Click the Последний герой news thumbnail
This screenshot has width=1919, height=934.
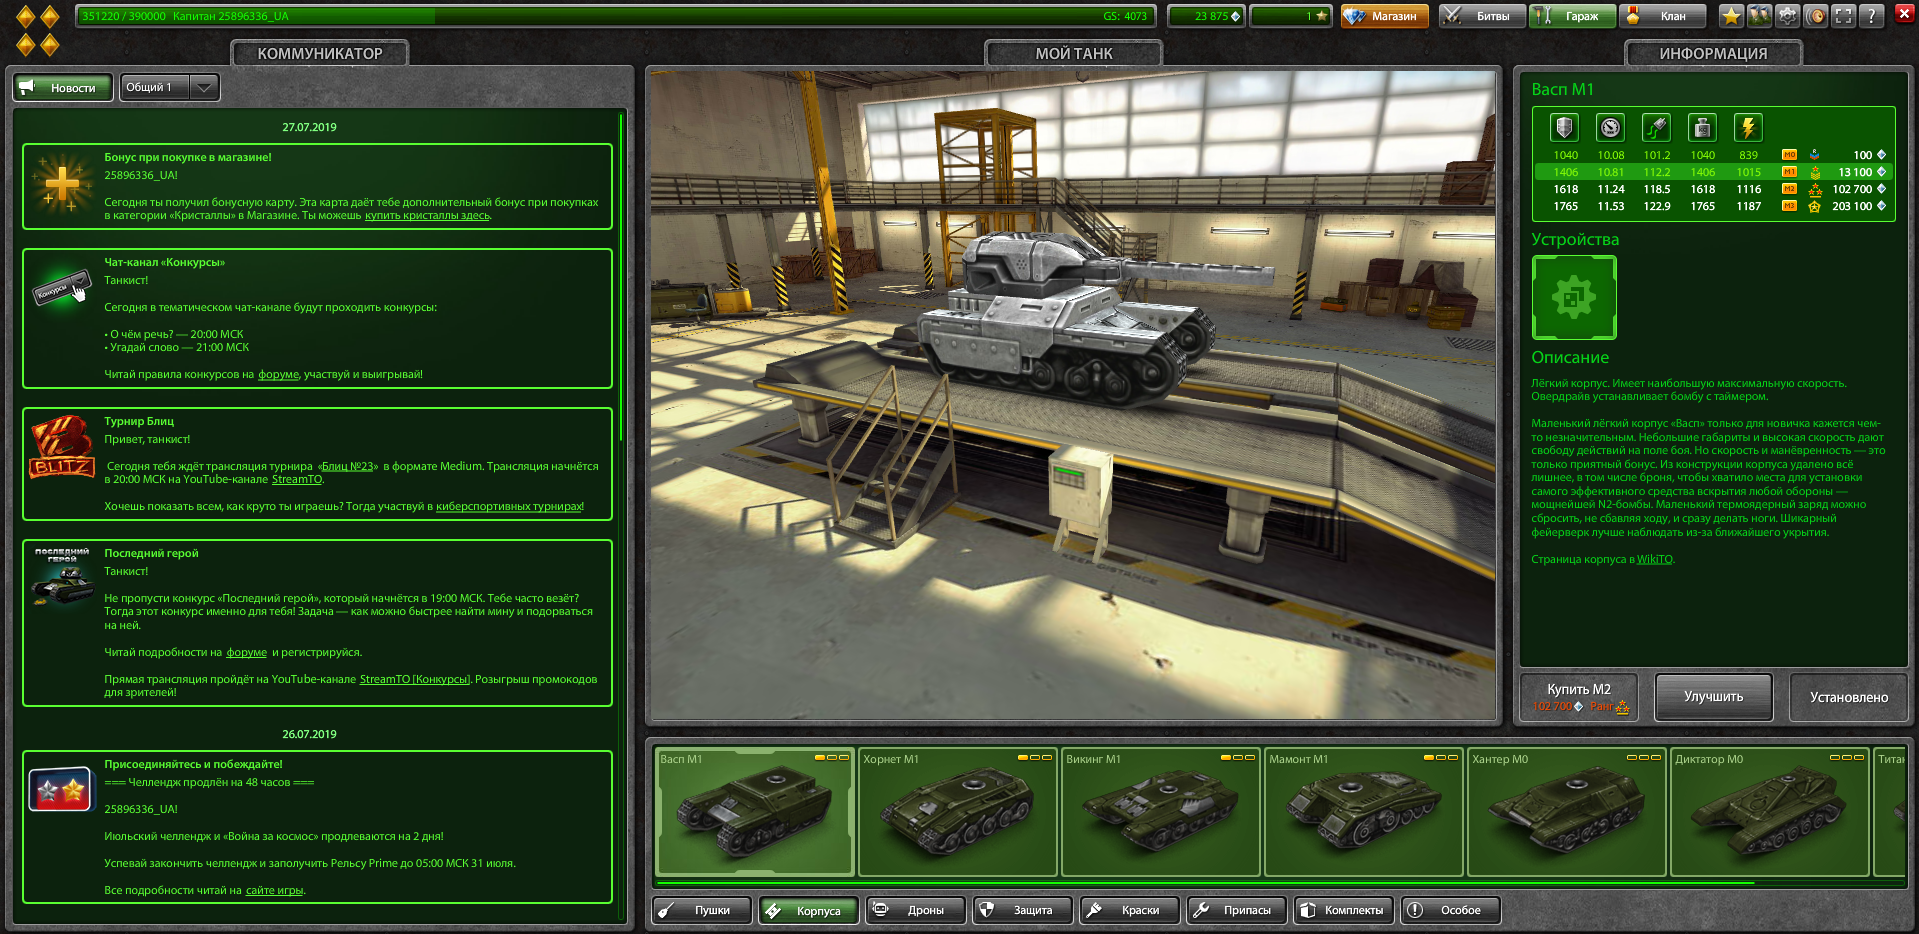[x=62, y=578]
